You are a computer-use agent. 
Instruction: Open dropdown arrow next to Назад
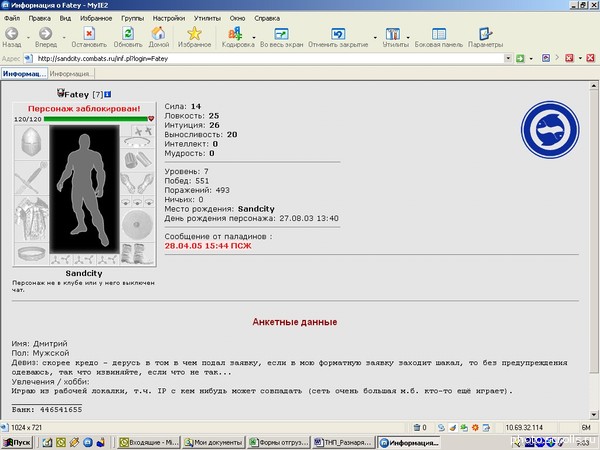coord(28,38)
